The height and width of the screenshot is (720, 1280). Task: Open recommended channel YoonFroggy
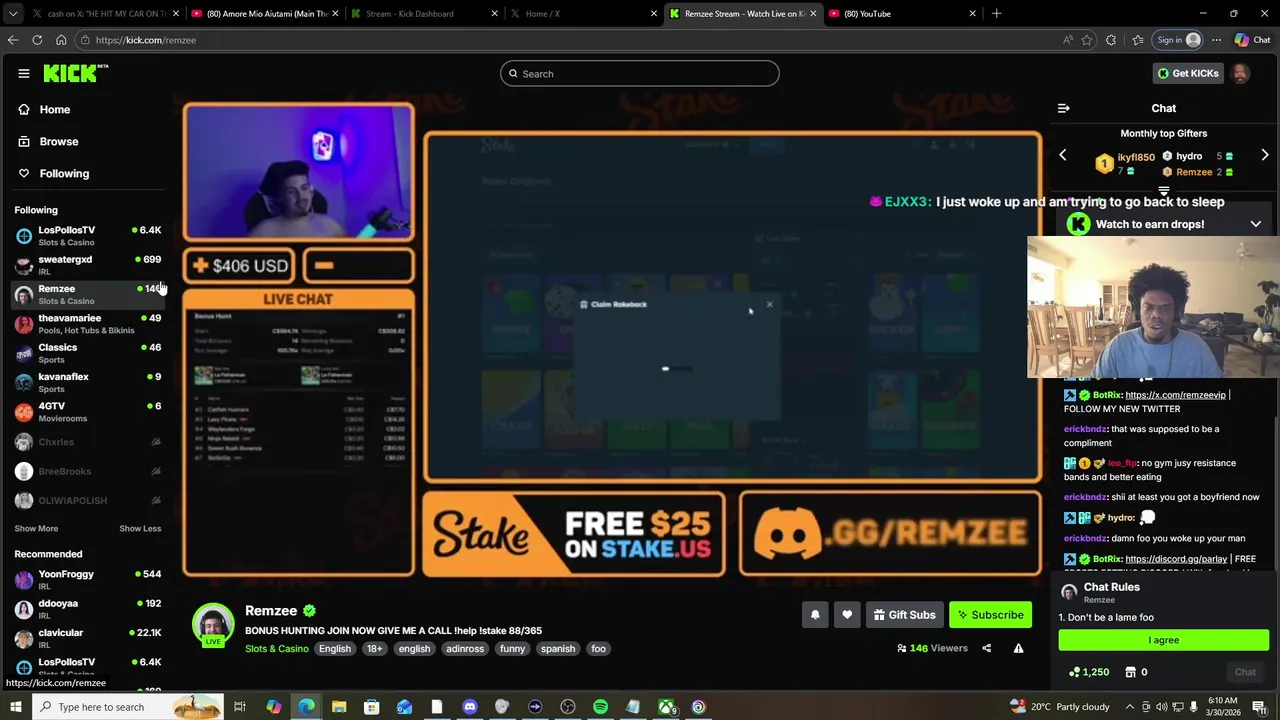[88, 579]
